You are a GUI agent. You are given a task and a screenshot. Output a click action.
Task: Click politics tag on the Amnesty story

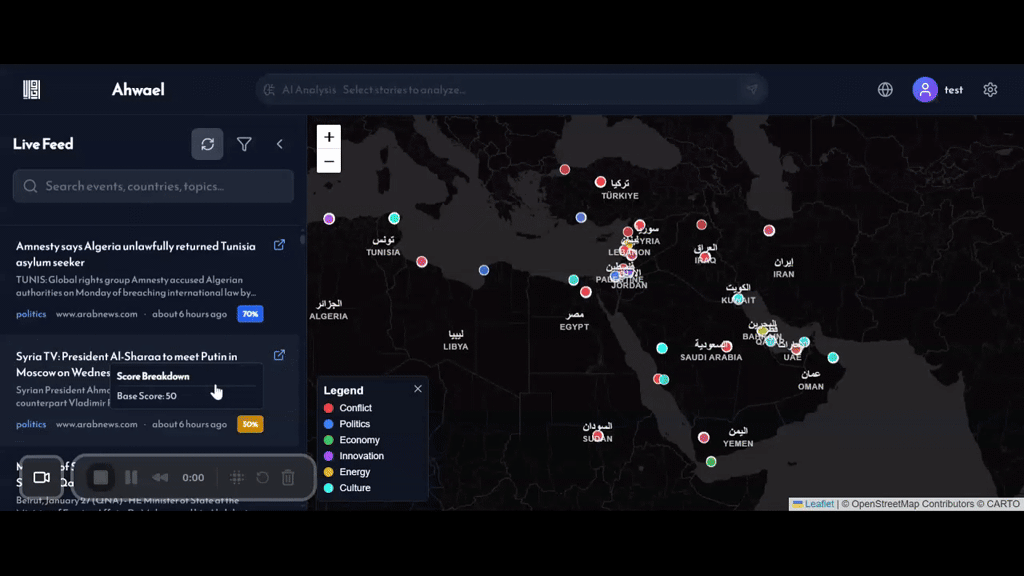point(31,314)
